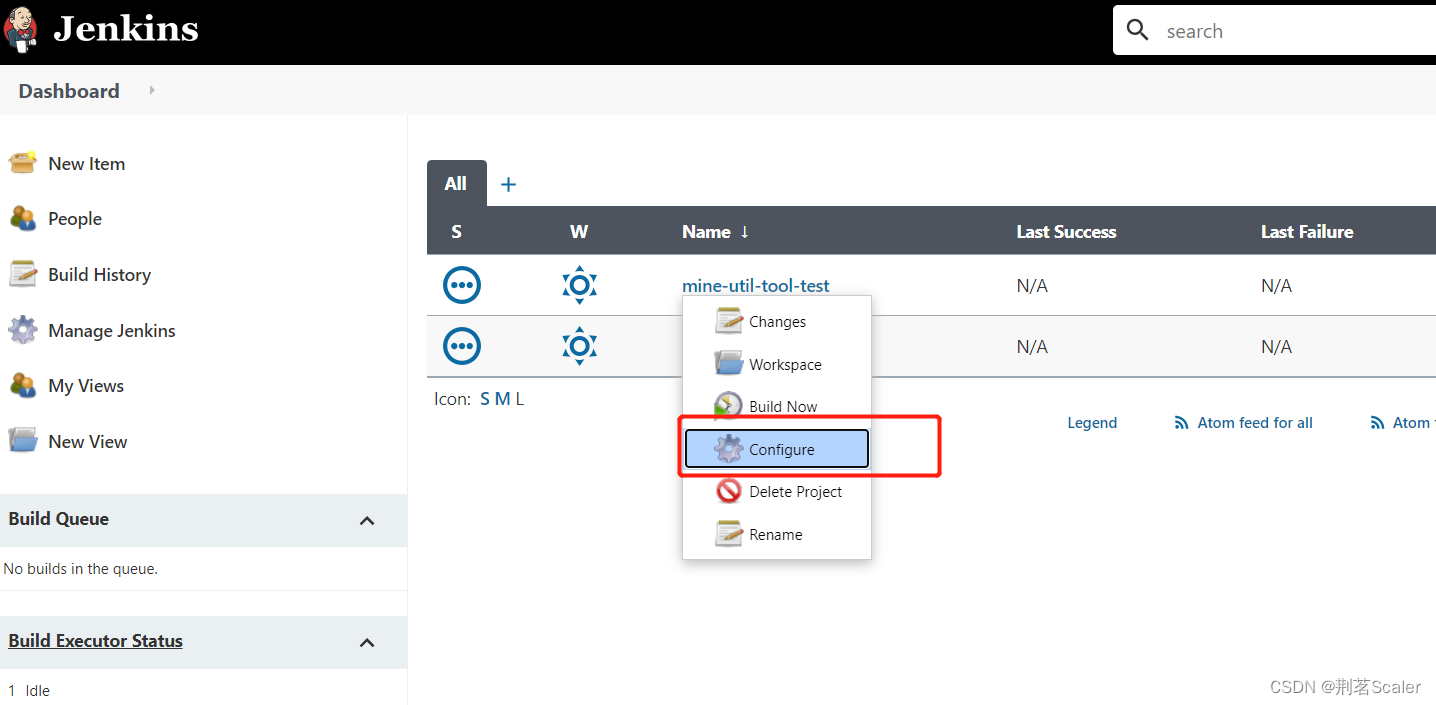Add a new view with plus tab
The width and height of the screenshot is (1436, 705).
coord(508,184)
